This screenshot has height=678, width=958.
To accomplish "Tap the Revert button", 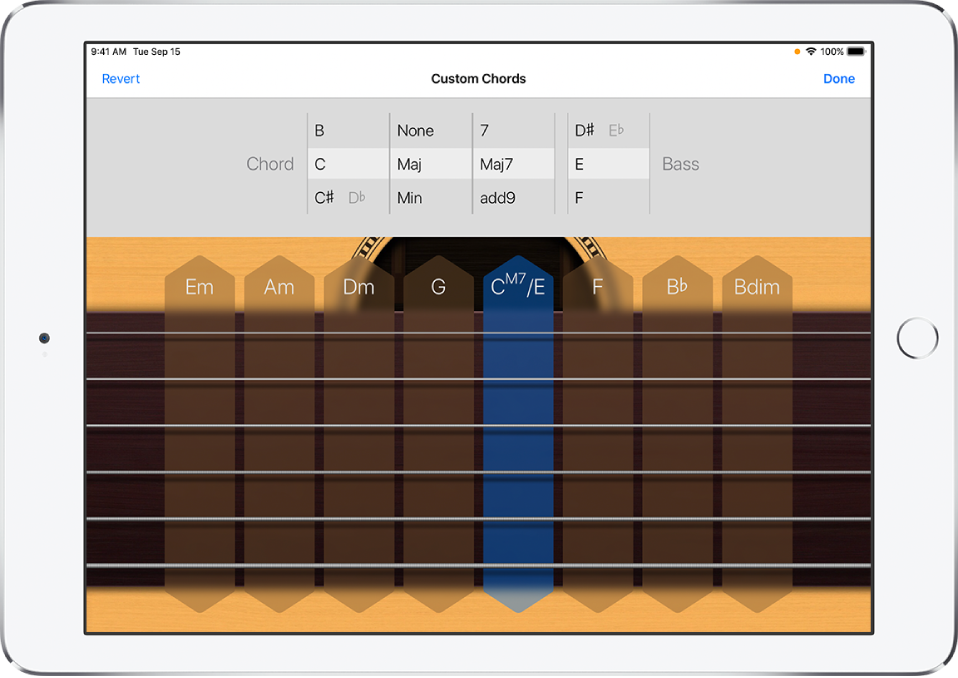I will [x=121, y=79].
